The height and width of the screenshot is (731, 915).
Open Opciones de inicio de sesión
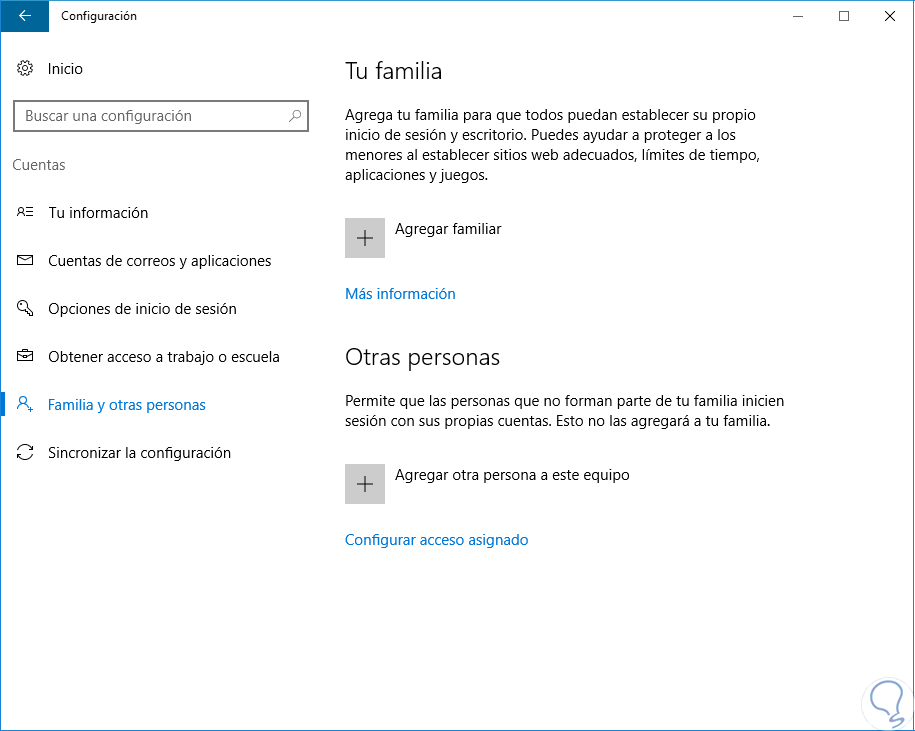142,309
